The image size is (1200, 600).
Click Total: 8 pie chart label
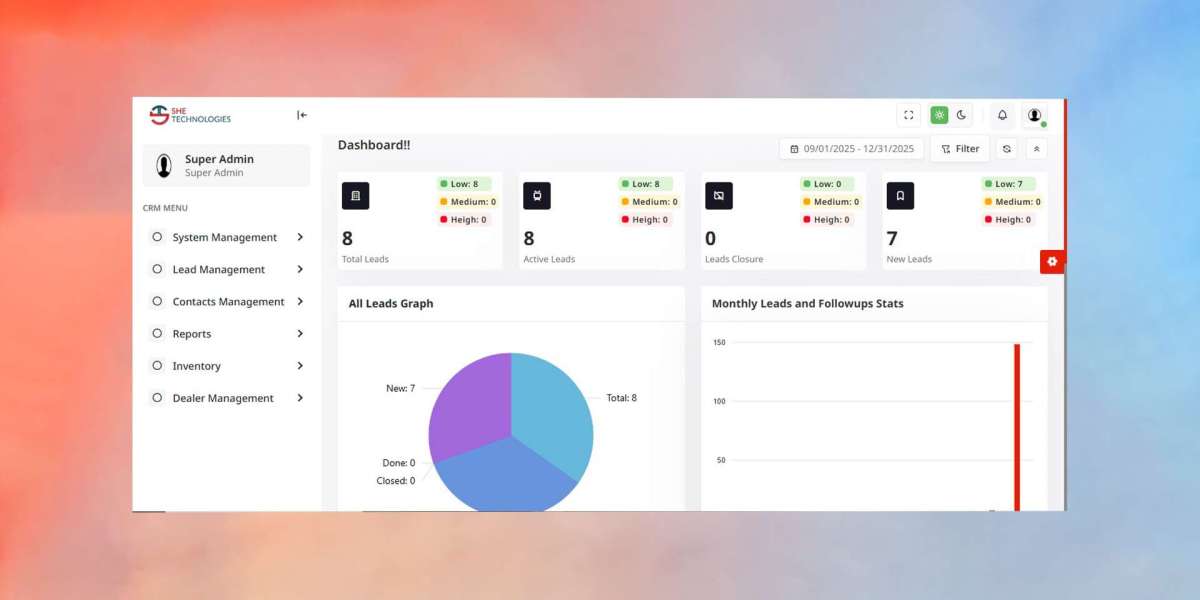click(x=621, y=398)
